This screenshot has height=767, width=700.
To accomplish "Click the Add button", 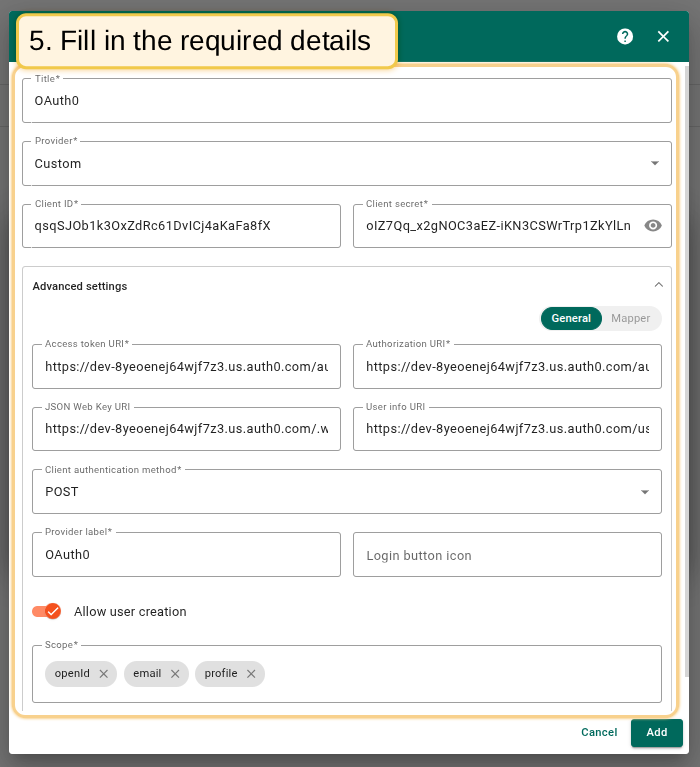I will tap(656, 732).
